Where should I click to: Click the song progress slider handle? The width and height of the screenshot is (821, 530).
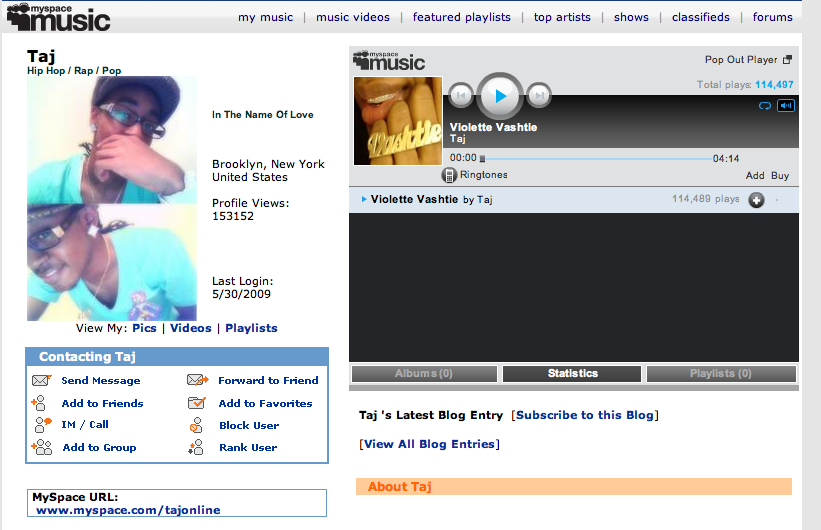pyautogui.click(x=482, y=158)
